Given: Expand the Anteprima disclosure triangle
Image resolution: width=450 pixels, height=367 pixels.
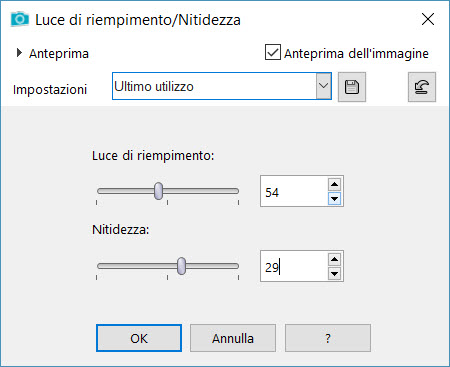Looking at the screenshot, I should [19, 53].
